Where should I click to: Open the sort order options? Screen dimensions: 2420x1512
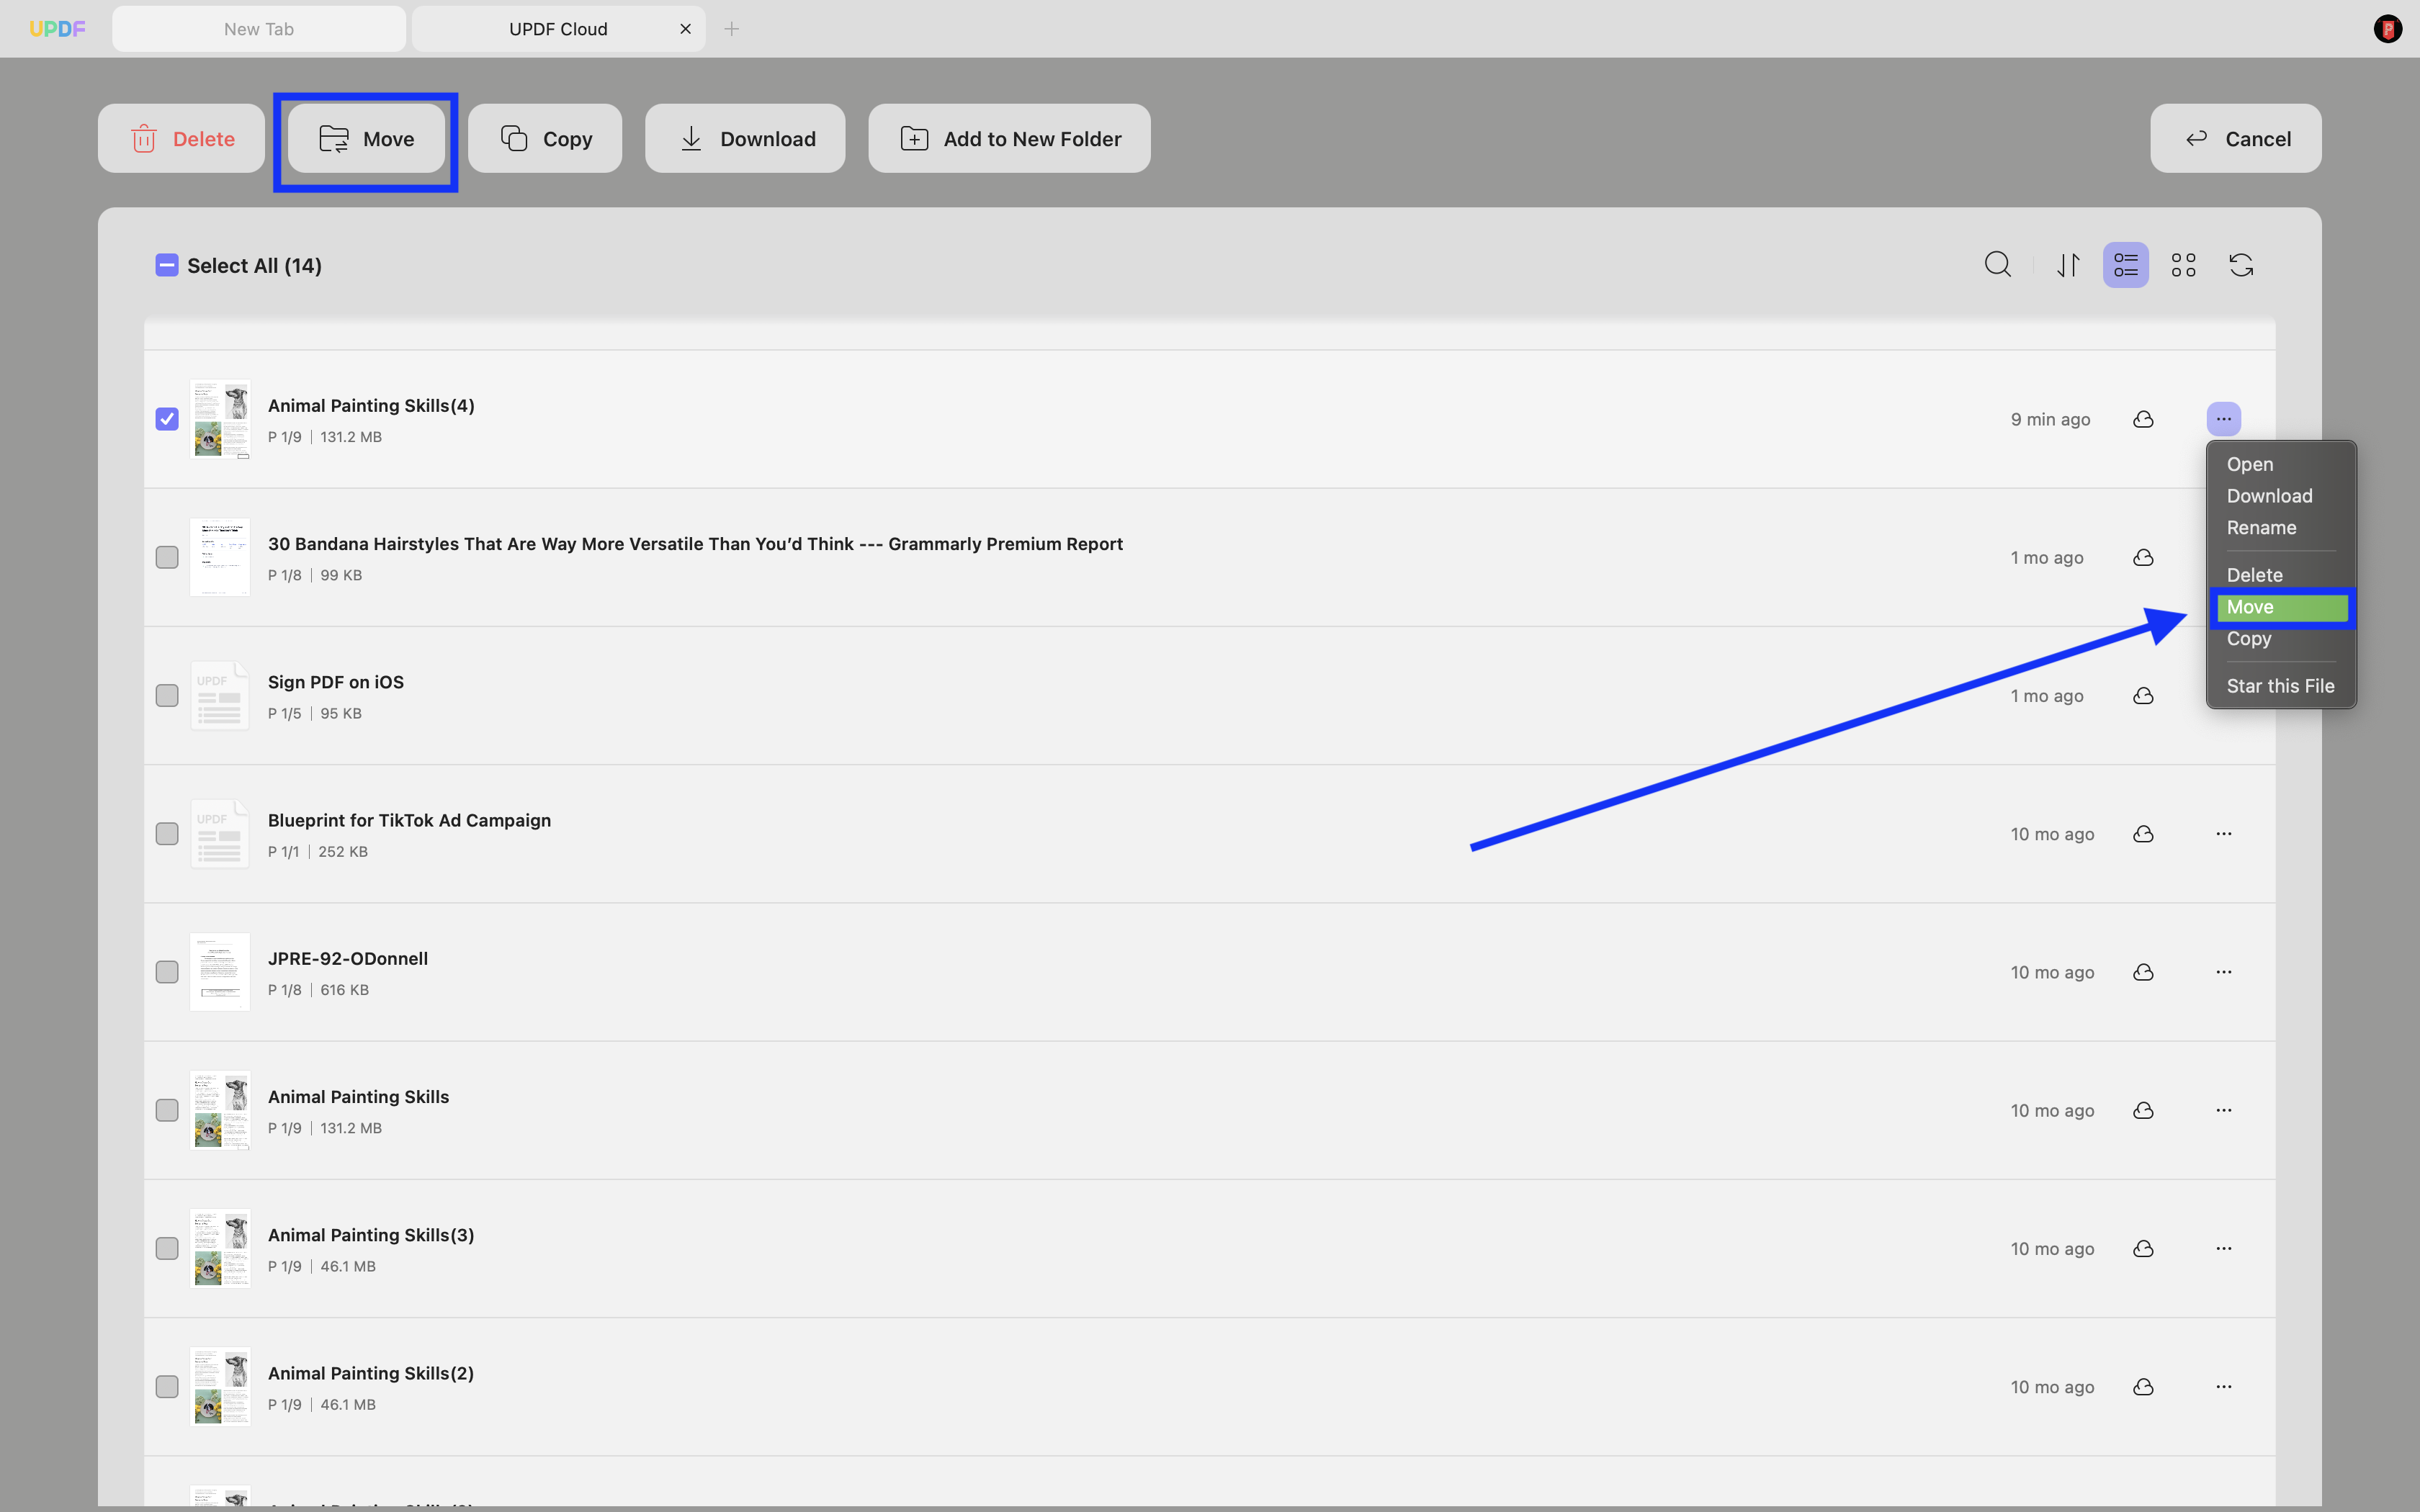pos(2068,265)
